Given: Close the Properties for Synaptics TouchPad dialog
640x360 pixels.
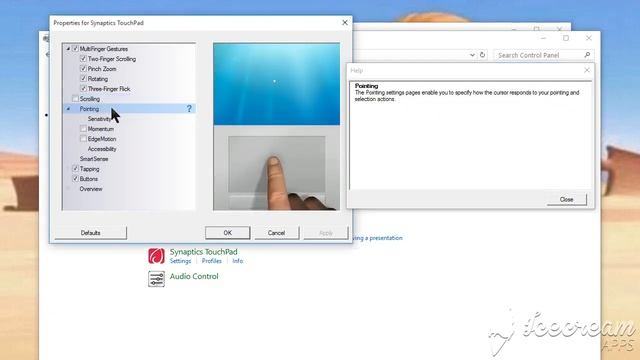Looking at the screenshot, I should (344, 23).
